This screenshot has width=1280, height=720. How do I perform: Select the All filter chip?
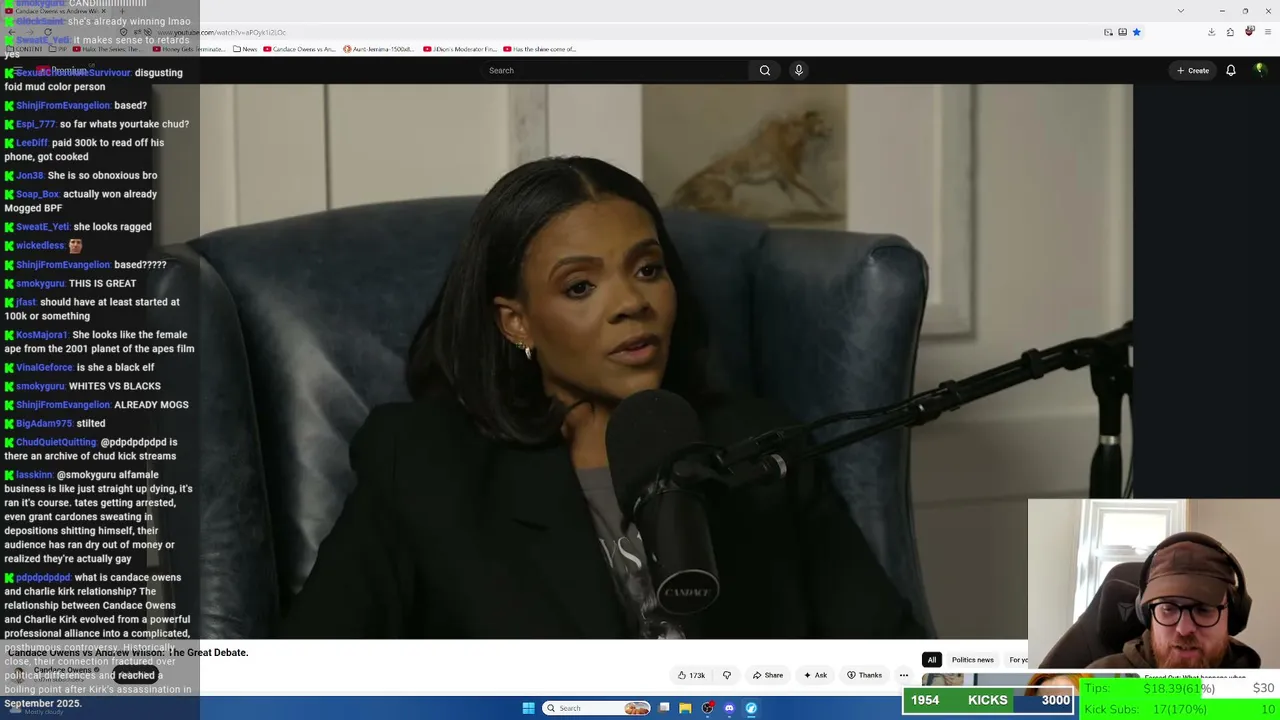931,660
